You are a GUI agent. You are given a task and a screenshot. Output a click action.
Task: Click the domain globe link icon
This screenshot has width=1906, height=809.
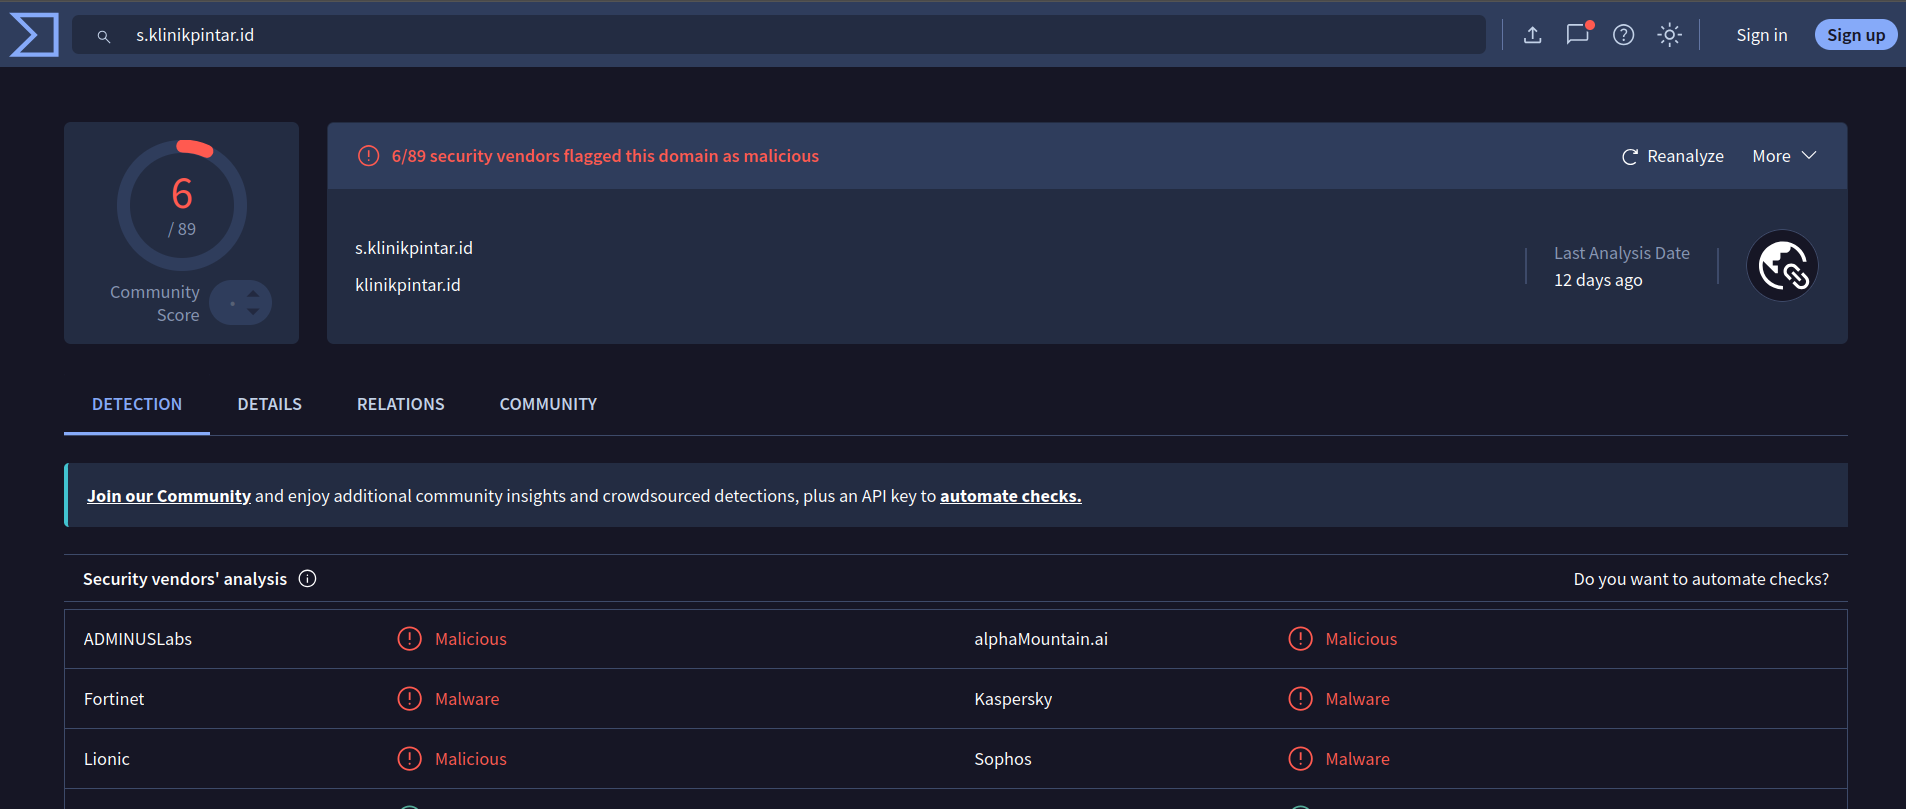tap(1782, 266)
